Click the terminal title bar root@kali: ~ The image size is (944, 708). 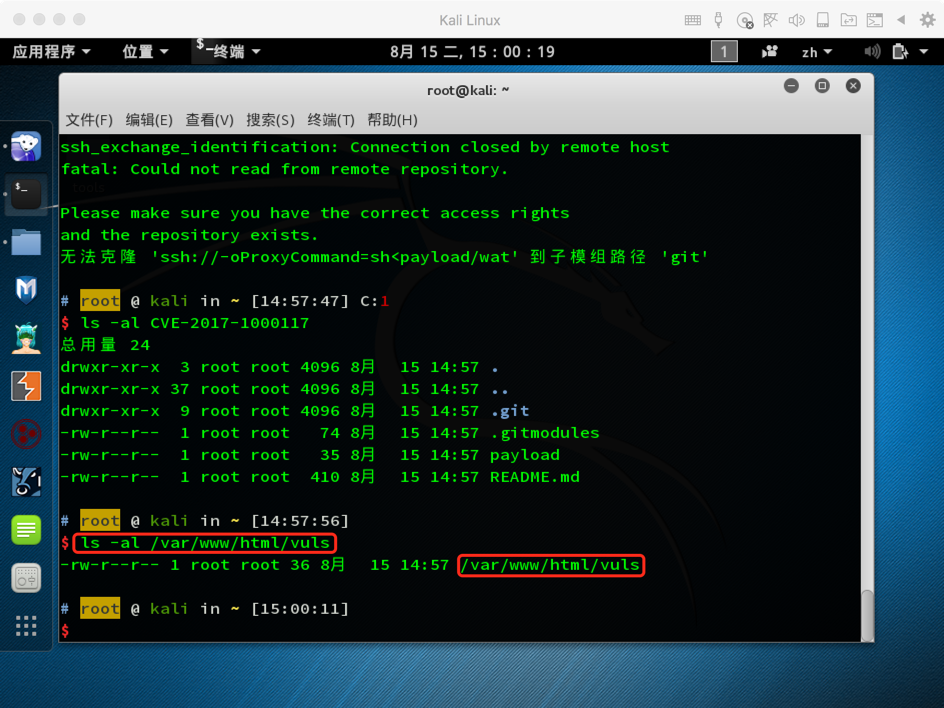click(x=468, y=90)
